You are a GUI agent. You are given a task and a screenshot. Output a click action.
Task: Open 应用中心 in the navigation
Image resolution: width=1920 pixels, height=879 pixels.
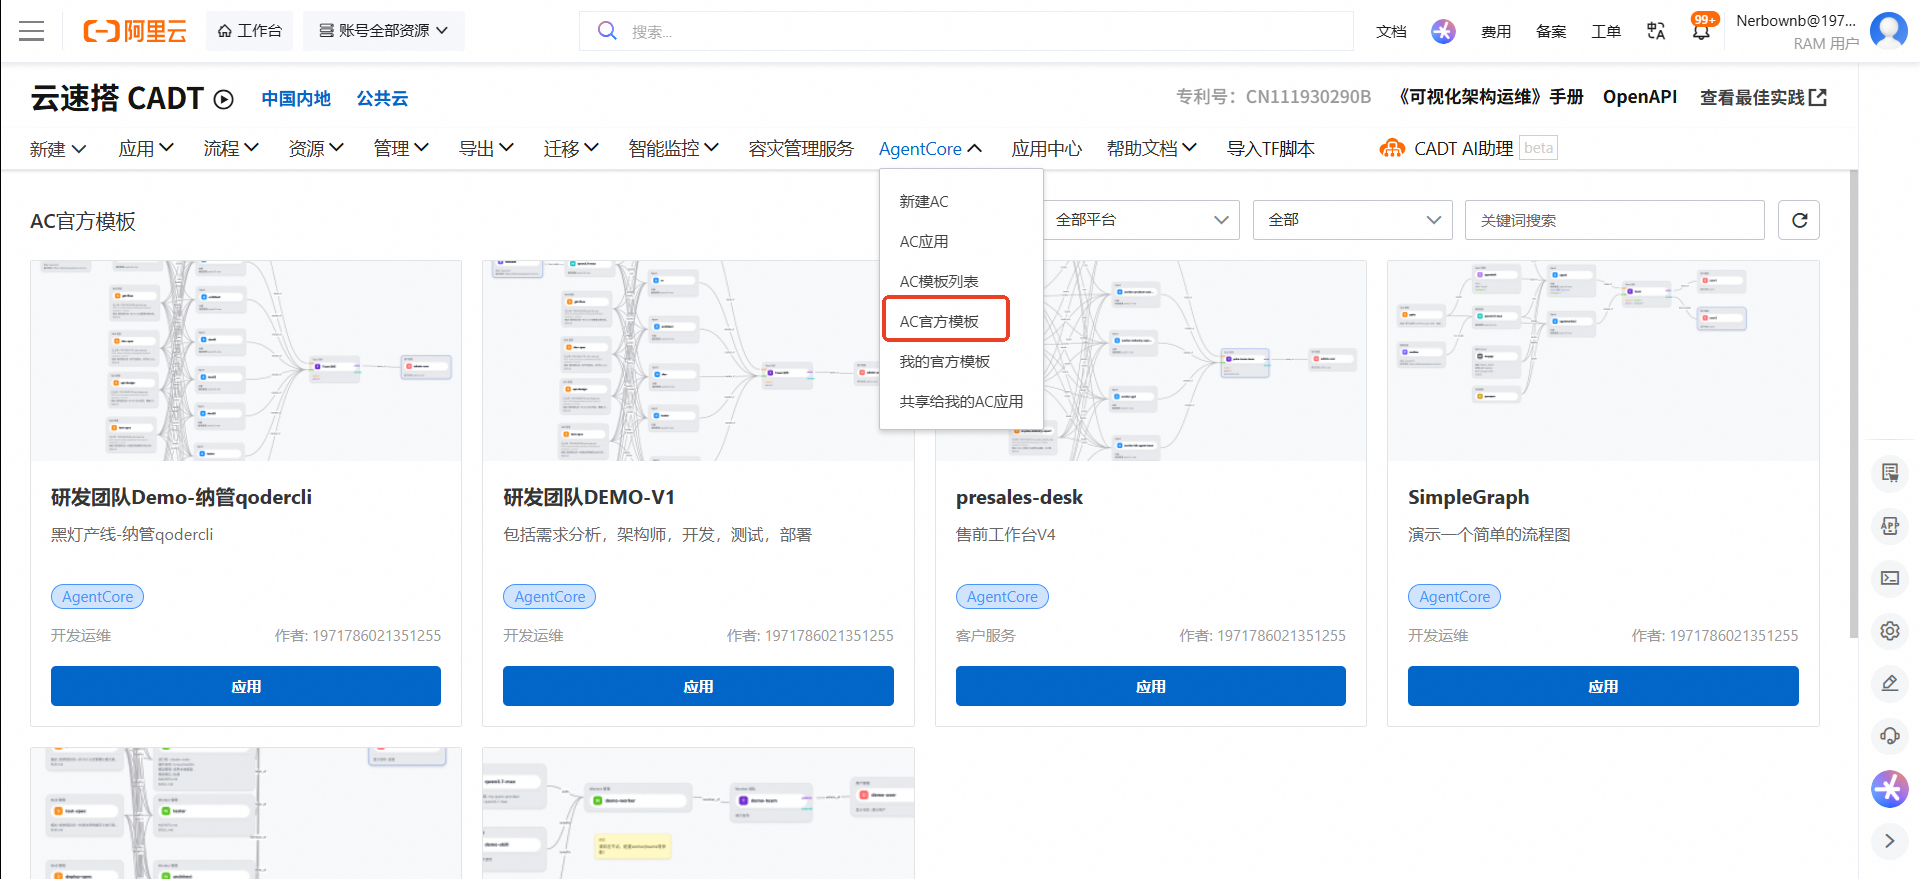coord(1046,149)
